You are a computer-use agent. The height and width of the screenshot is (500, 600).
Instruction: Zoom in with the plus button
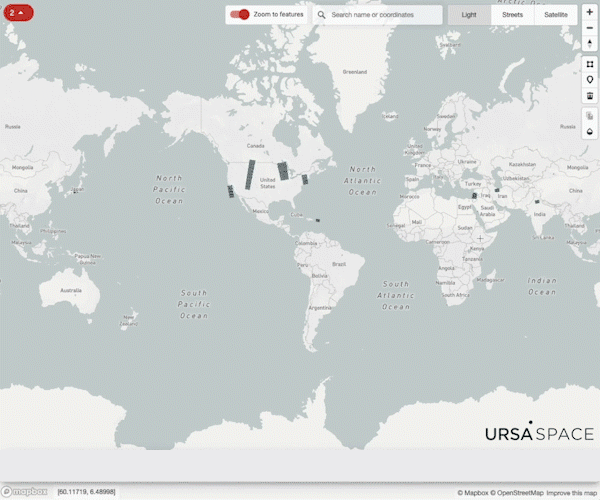pos(589,12)
